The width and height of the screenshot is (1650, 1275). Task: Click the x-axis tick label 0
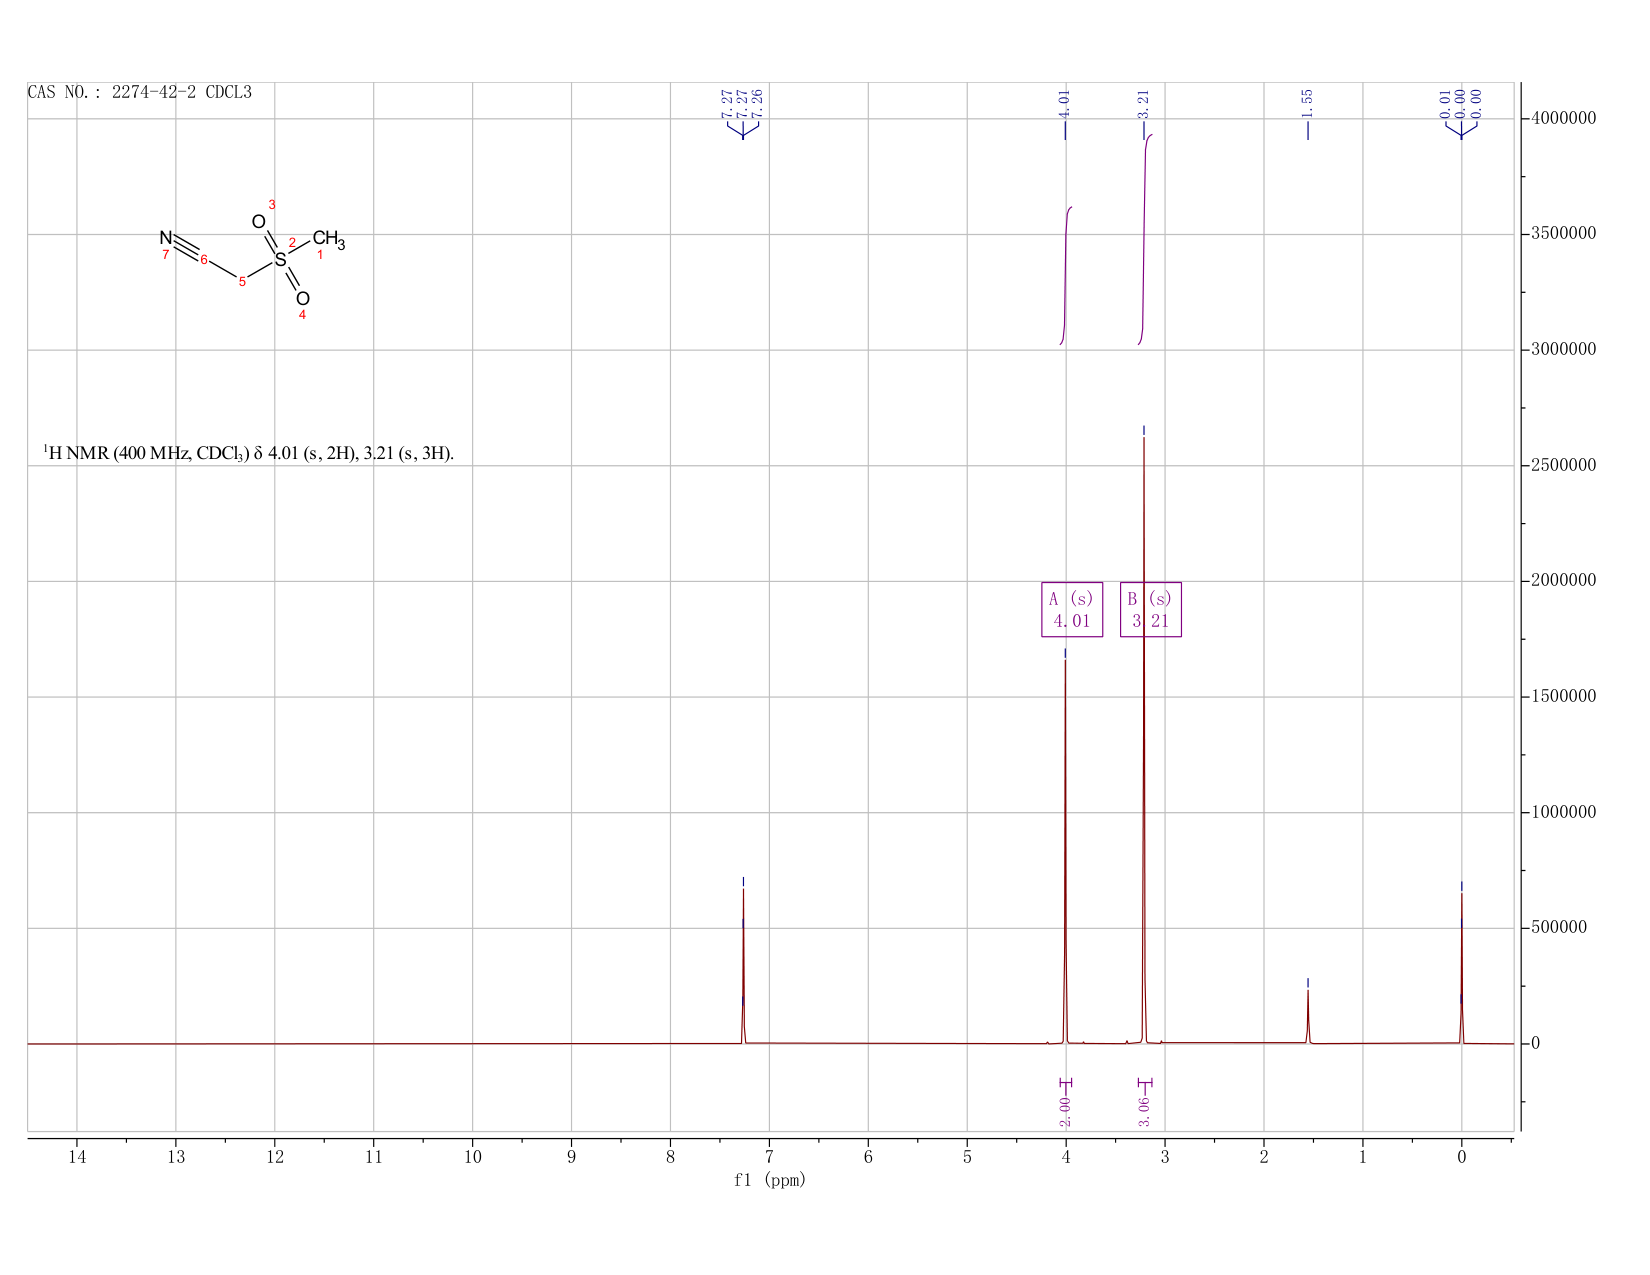(1462, 1157)
